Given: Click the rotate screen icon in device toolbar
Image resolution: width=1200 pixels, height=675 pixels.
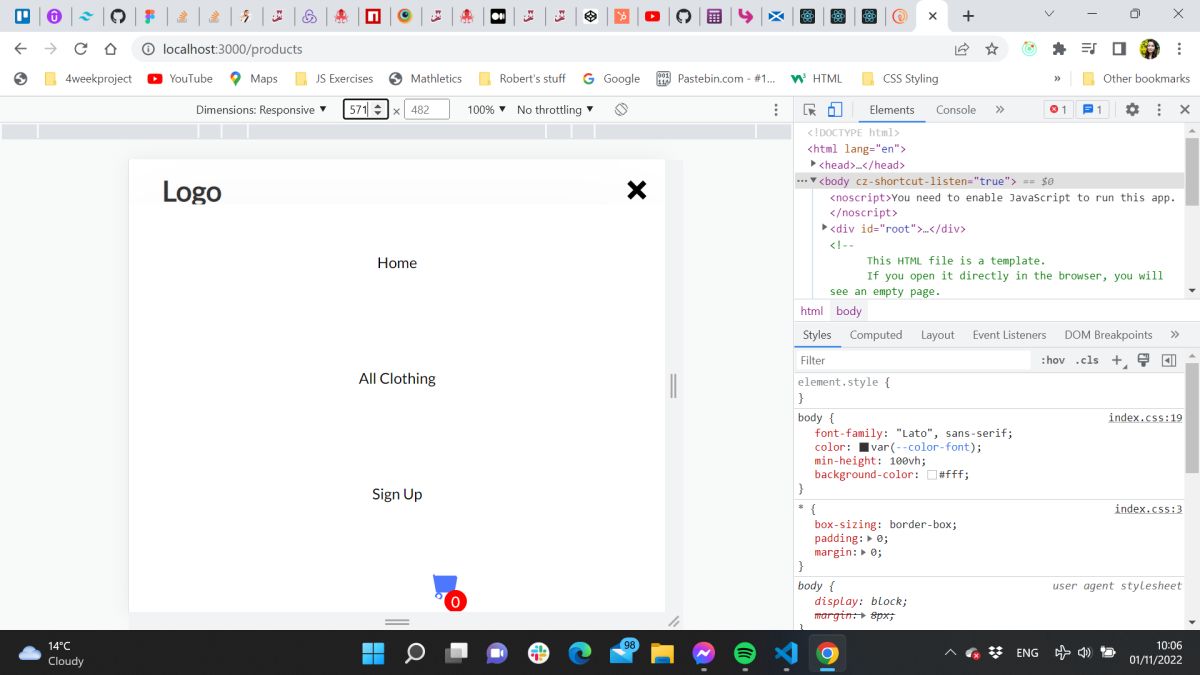Looking at the screenshot, I should (621, 109).
